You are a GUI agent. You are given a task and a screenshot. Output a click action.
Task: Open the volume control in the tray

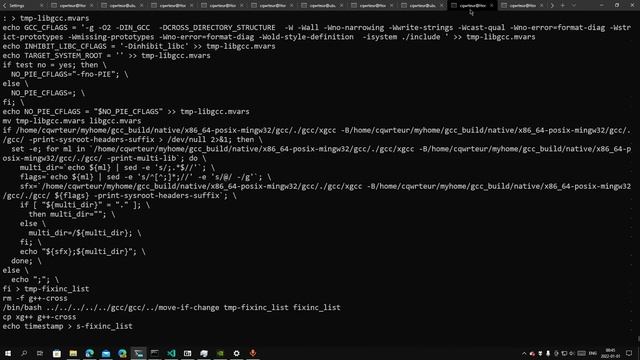tap(572, 353)
